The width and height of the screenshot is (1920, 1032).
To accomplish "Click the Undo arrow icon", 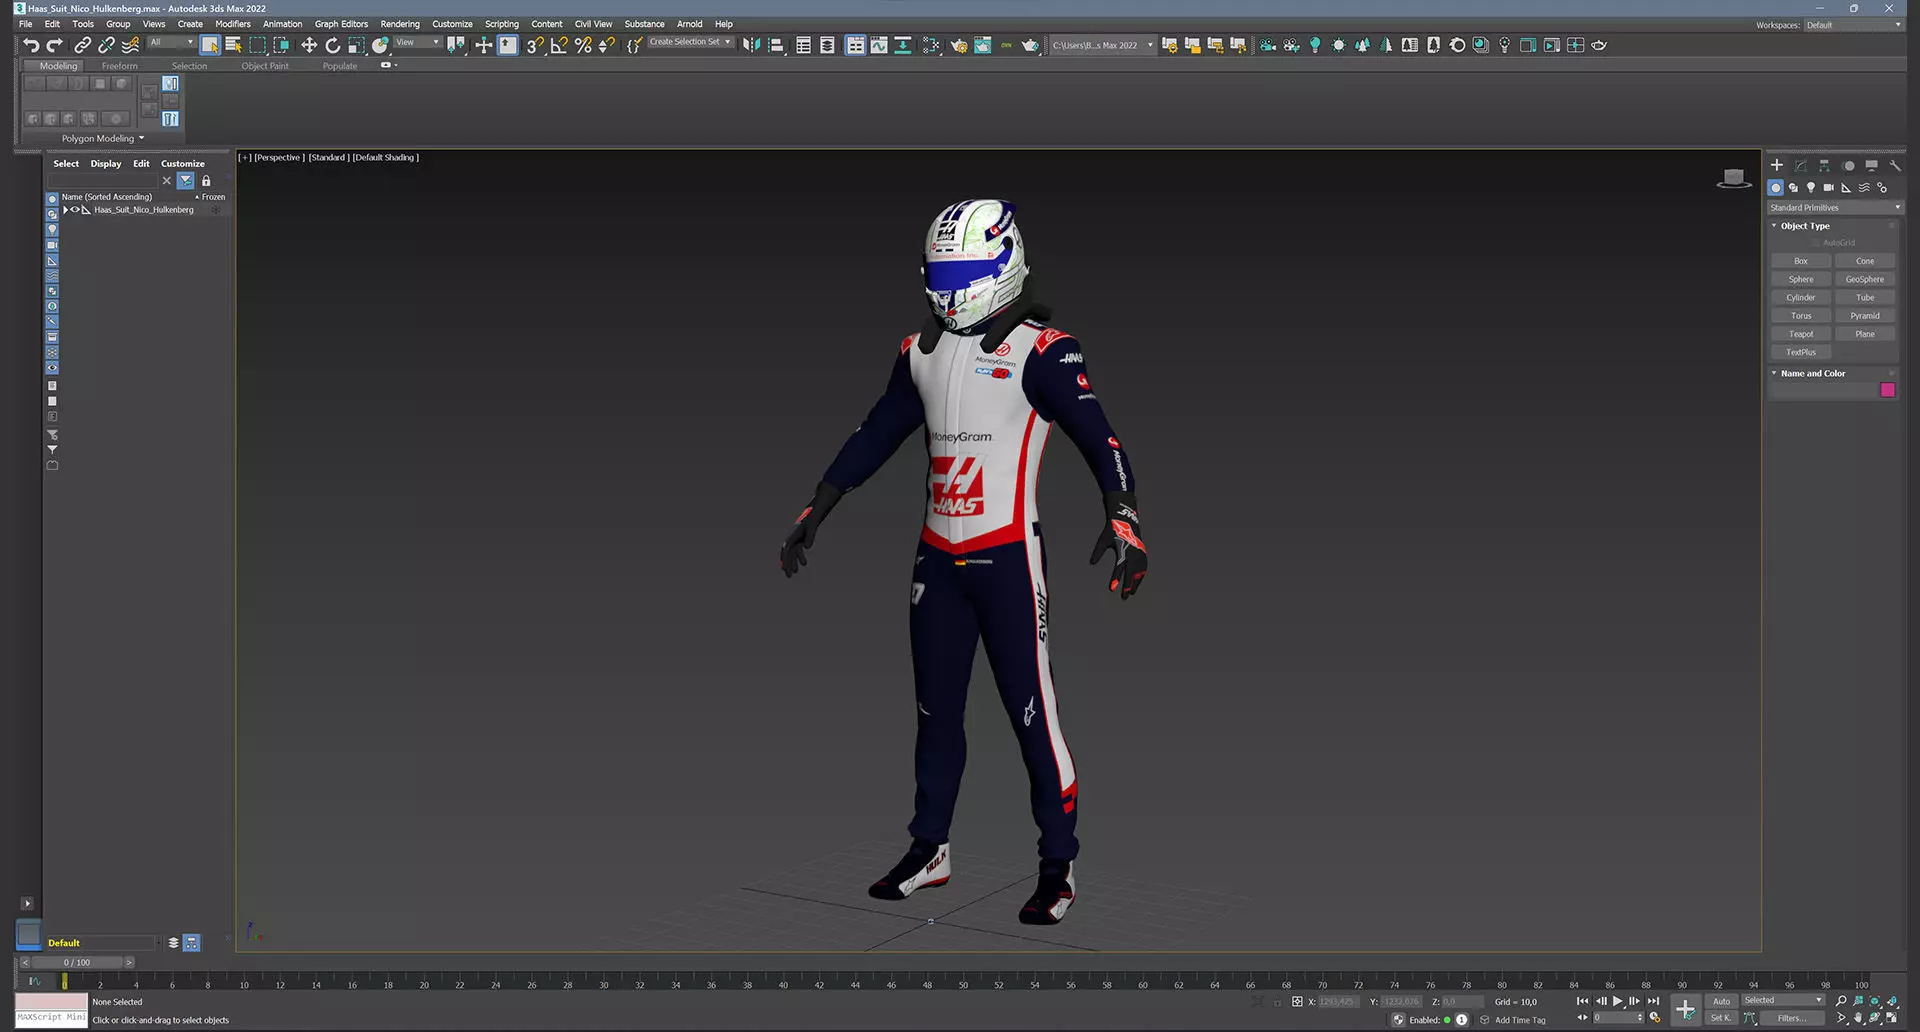I will pyautogui.click(x=31, y=45).
